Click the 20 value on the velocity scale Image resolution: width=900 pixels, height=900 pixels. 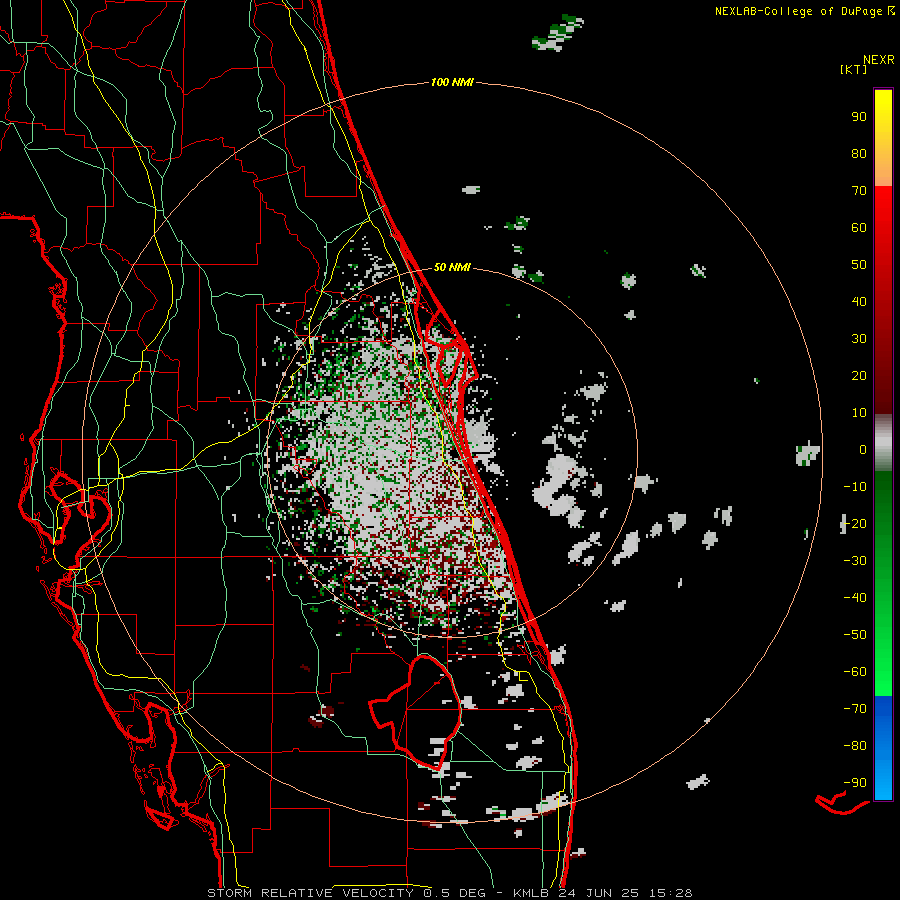tap(859, 376)
